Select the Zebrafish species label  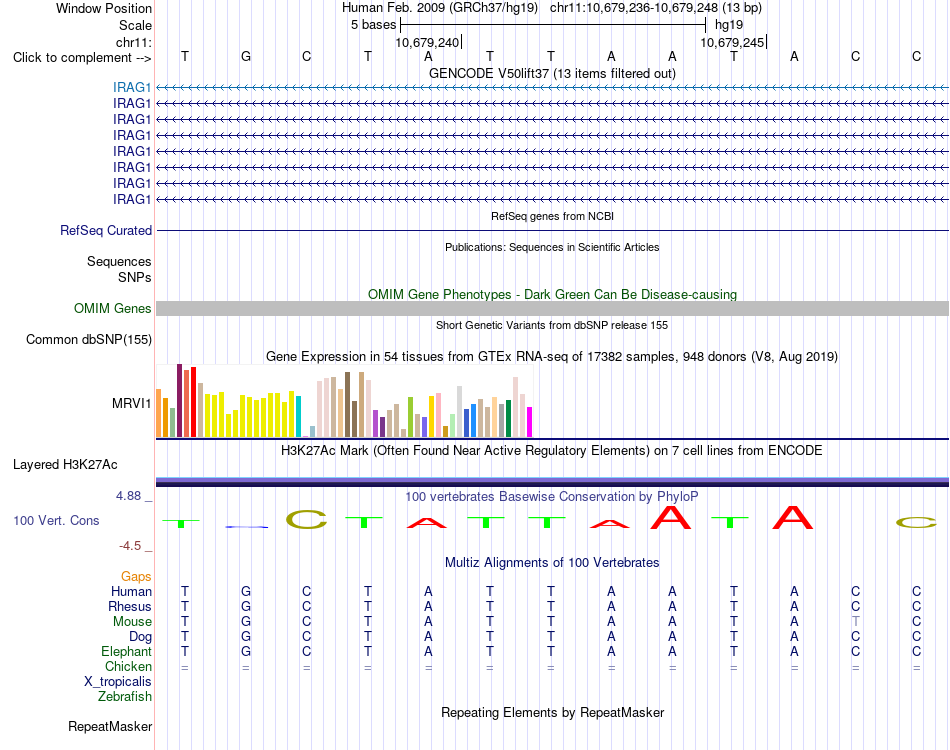(x=125, y=697)
